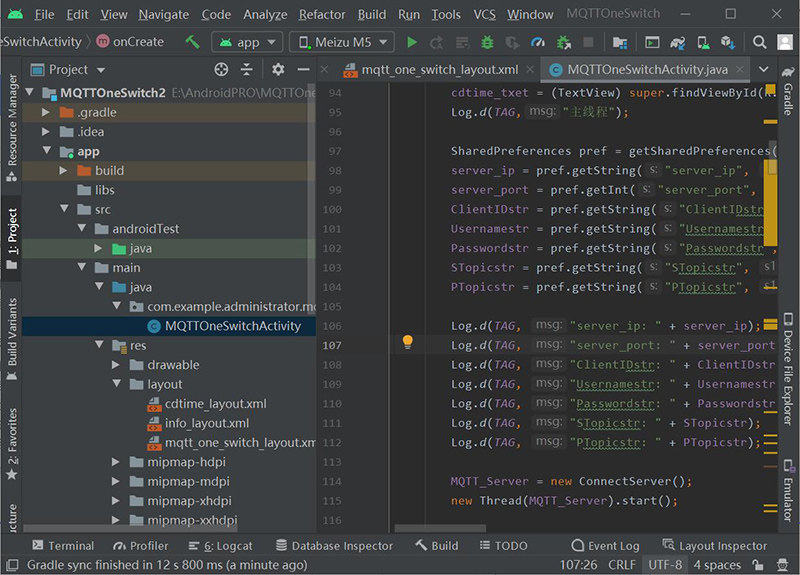Click the collapse all icon in Project panel

coord(246,69)
